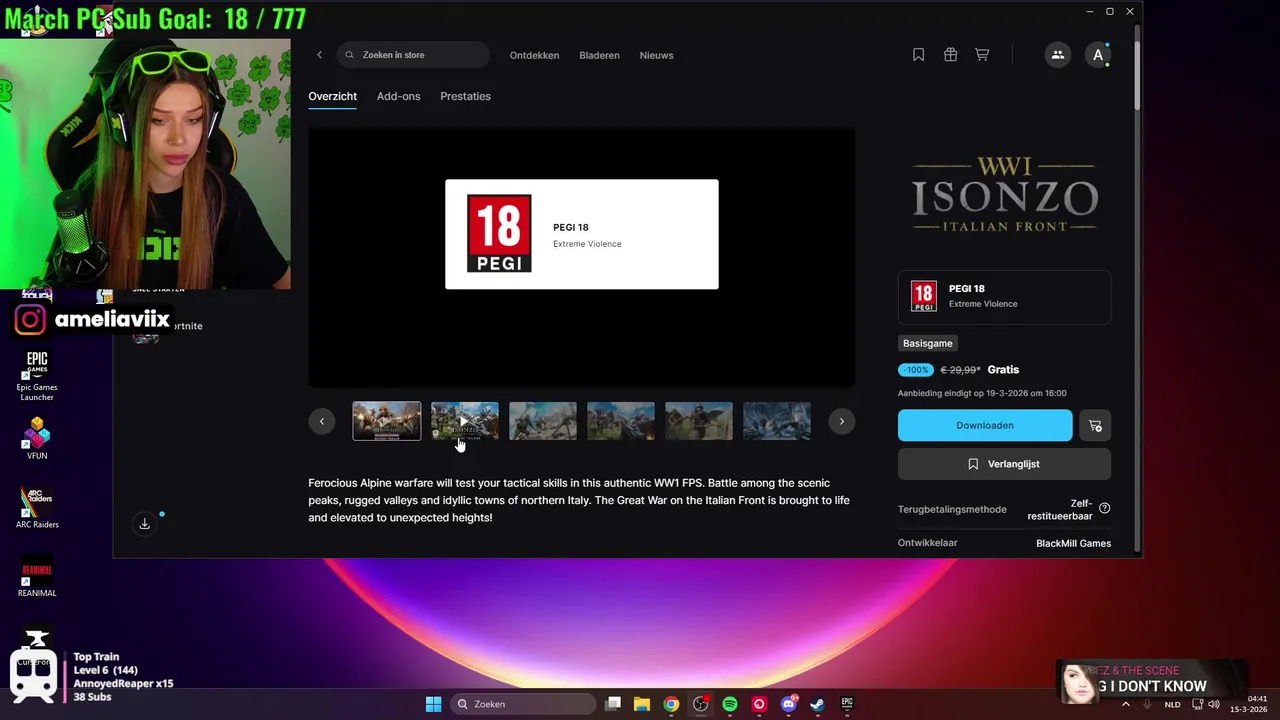Add game to Verlanglijst
This screenshot has width=1280, height=720.
[x=1004, y=464]
